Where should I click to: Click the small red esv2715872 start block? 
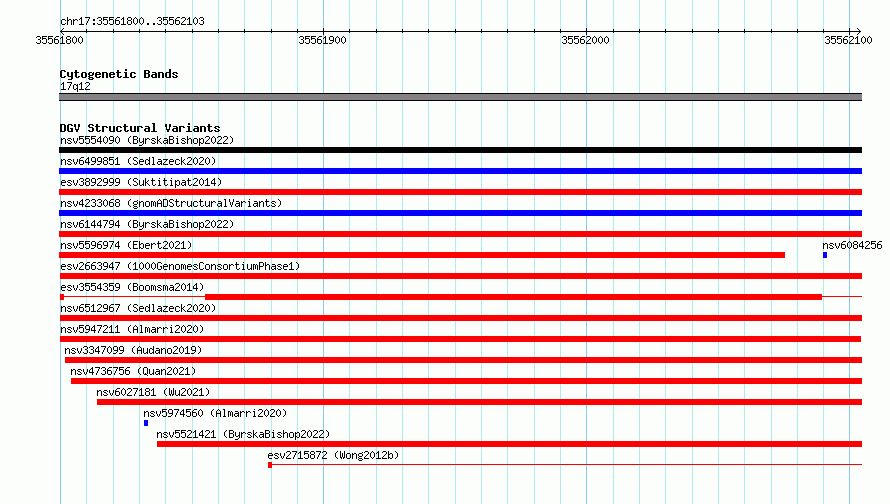pyautogui.click(x=270, y=465)
